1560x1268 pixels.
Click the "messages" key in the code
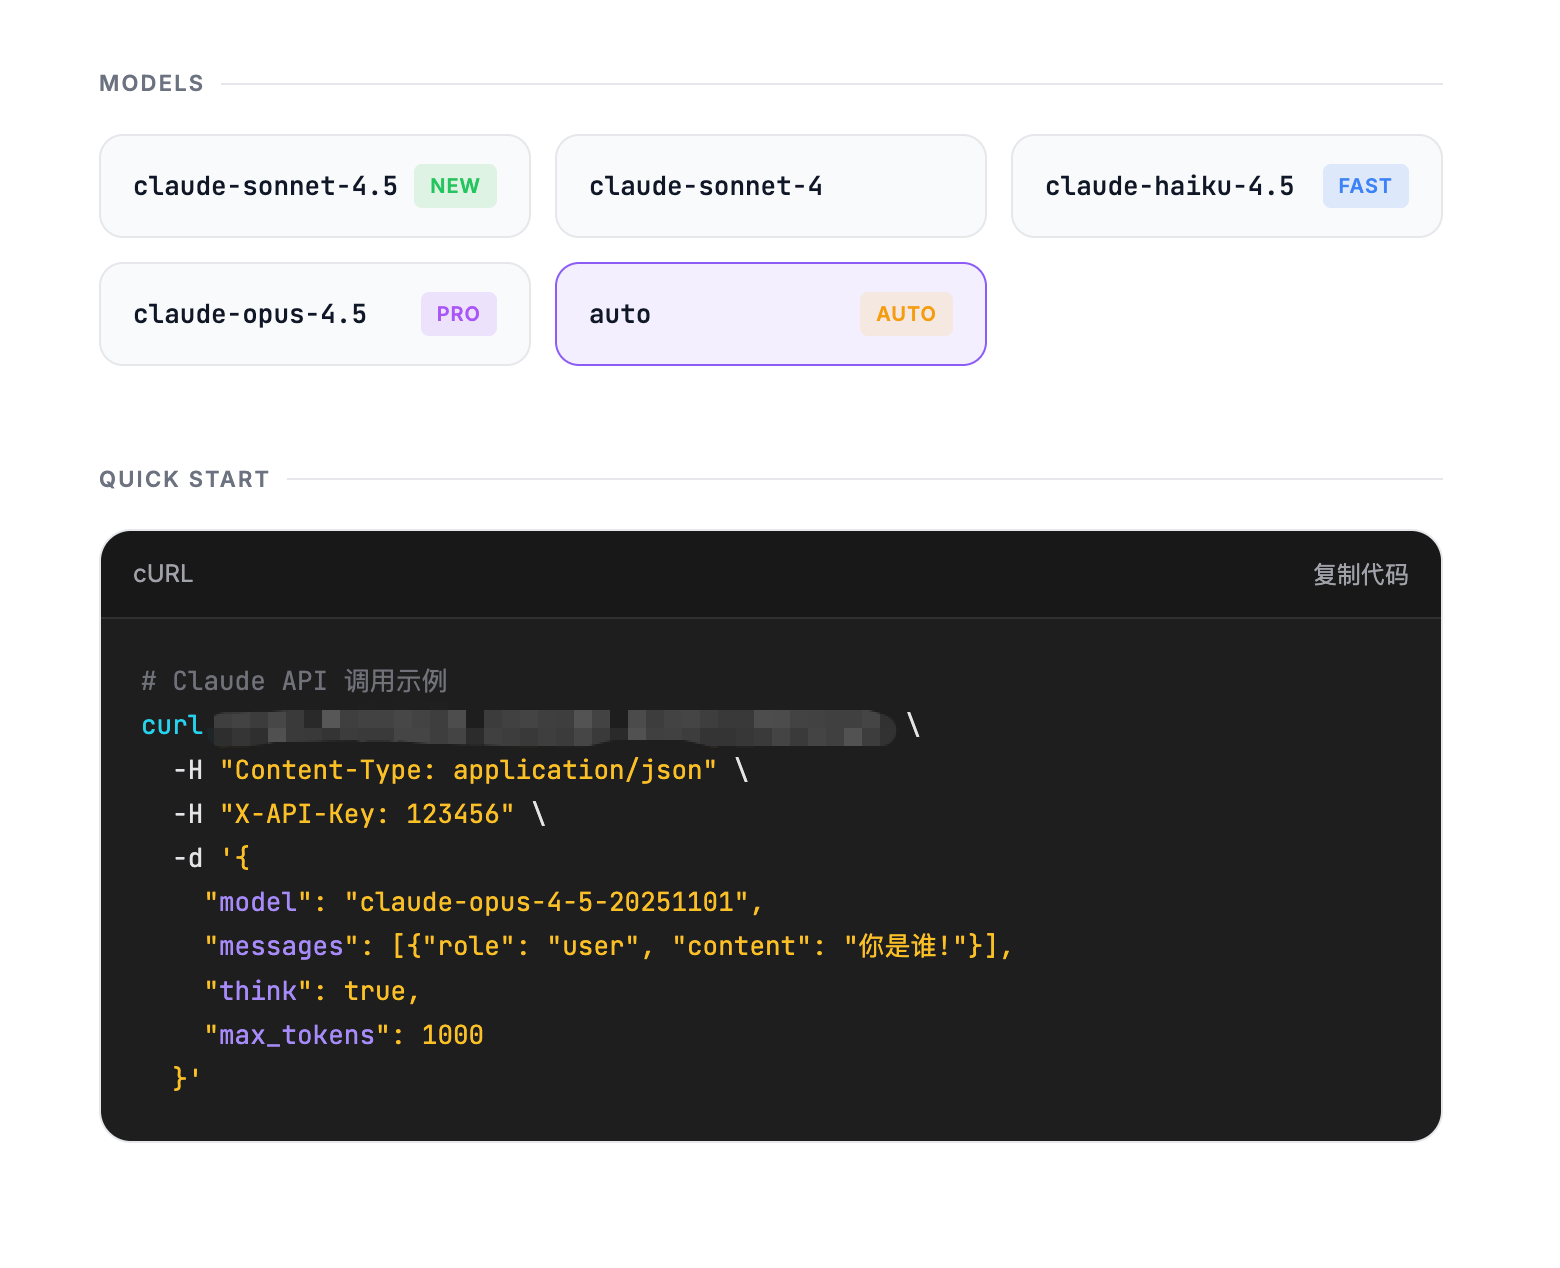coord(281,946)
